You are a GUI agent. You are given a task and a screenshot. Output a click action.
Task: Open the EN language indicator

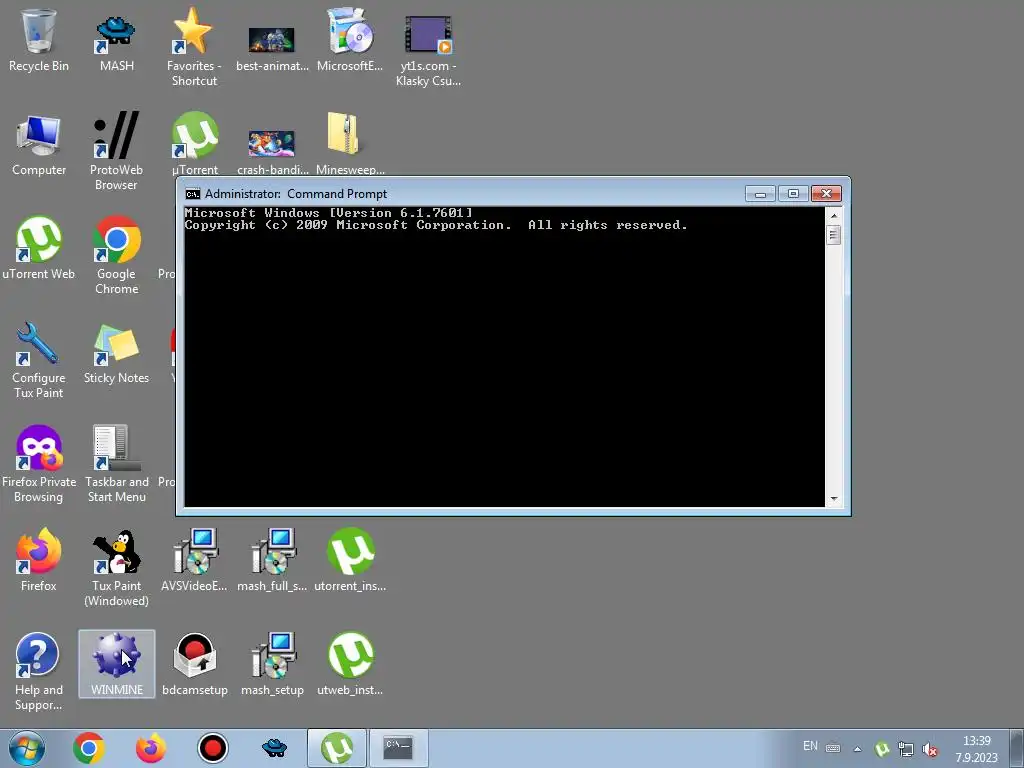coord(810,746)
